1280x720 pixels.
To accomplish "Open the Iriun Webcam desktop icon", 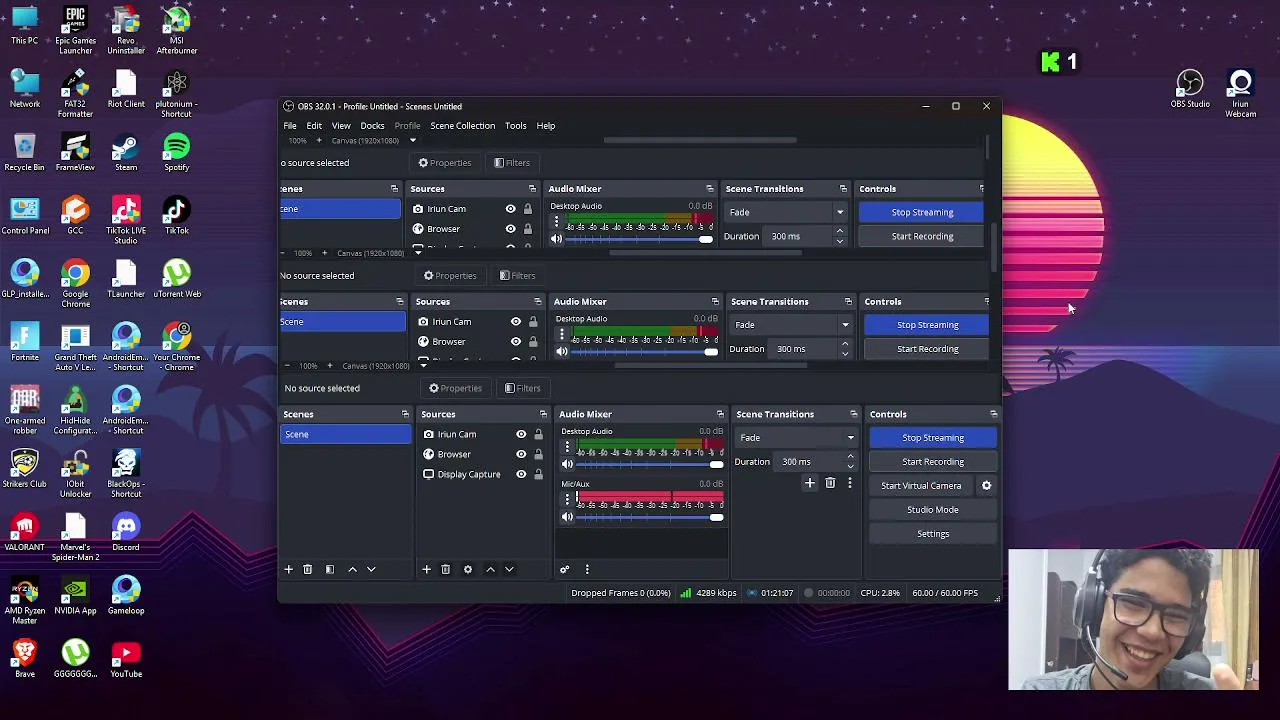I will (1240, 94).
